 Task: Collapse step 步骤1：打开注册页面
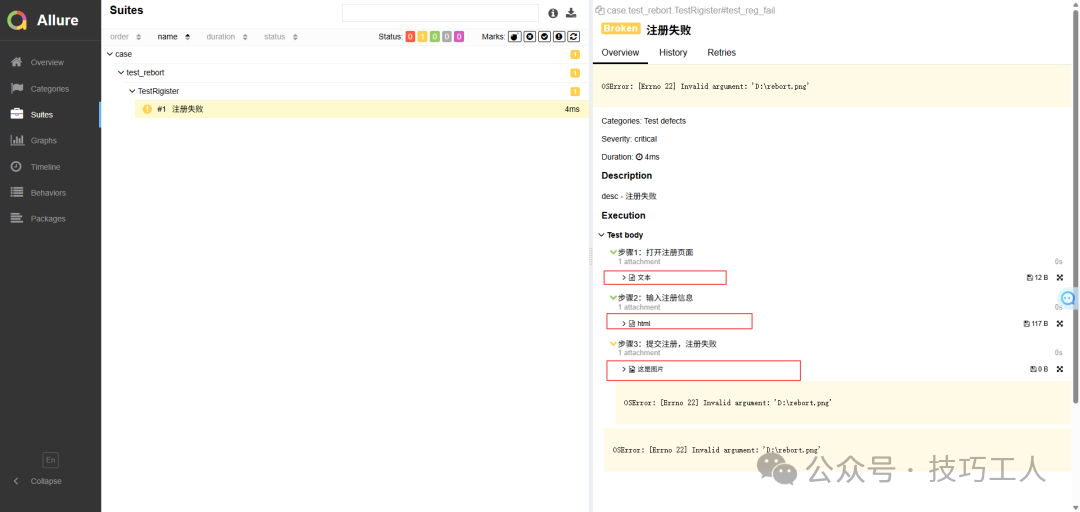click(x=613, y=252)
